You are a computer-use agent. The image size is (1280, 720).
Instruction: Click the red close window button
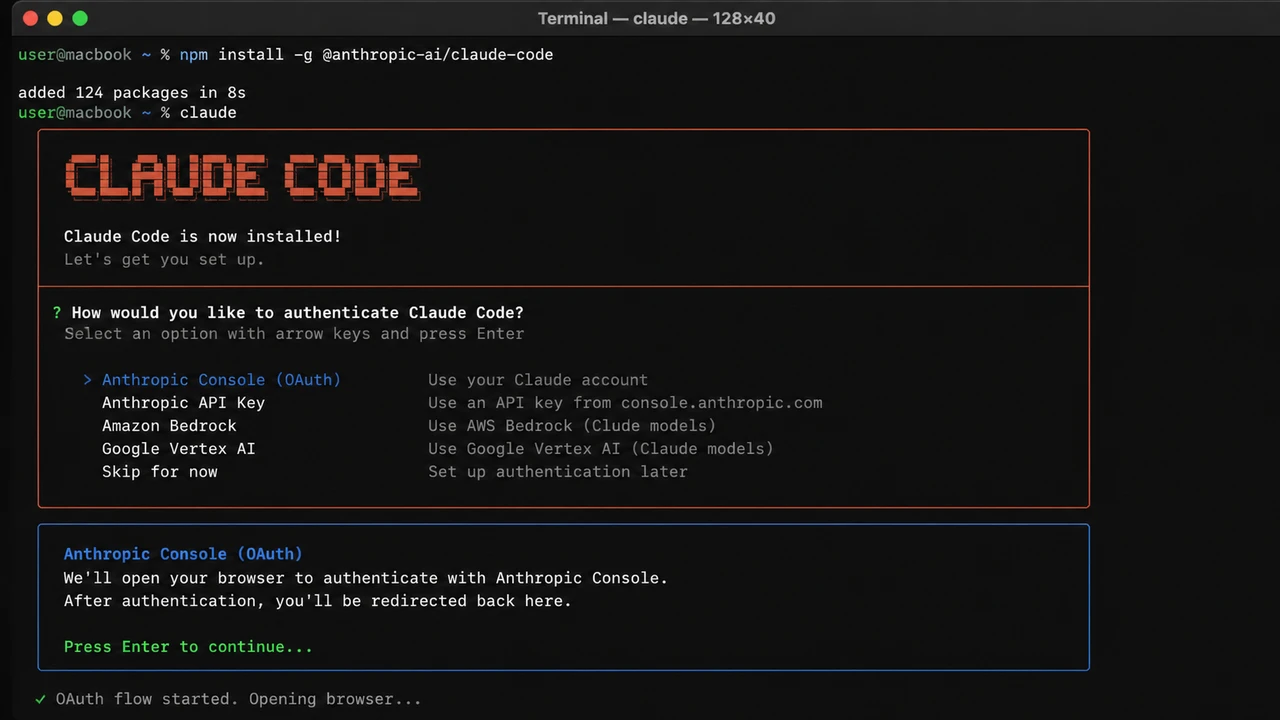pos(29,18)
